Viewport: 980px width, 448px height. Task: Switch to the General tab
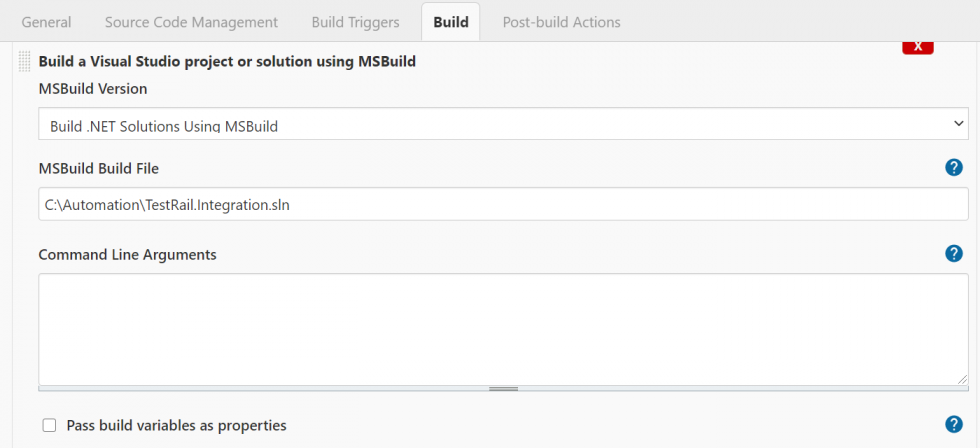tap(46, 22)
